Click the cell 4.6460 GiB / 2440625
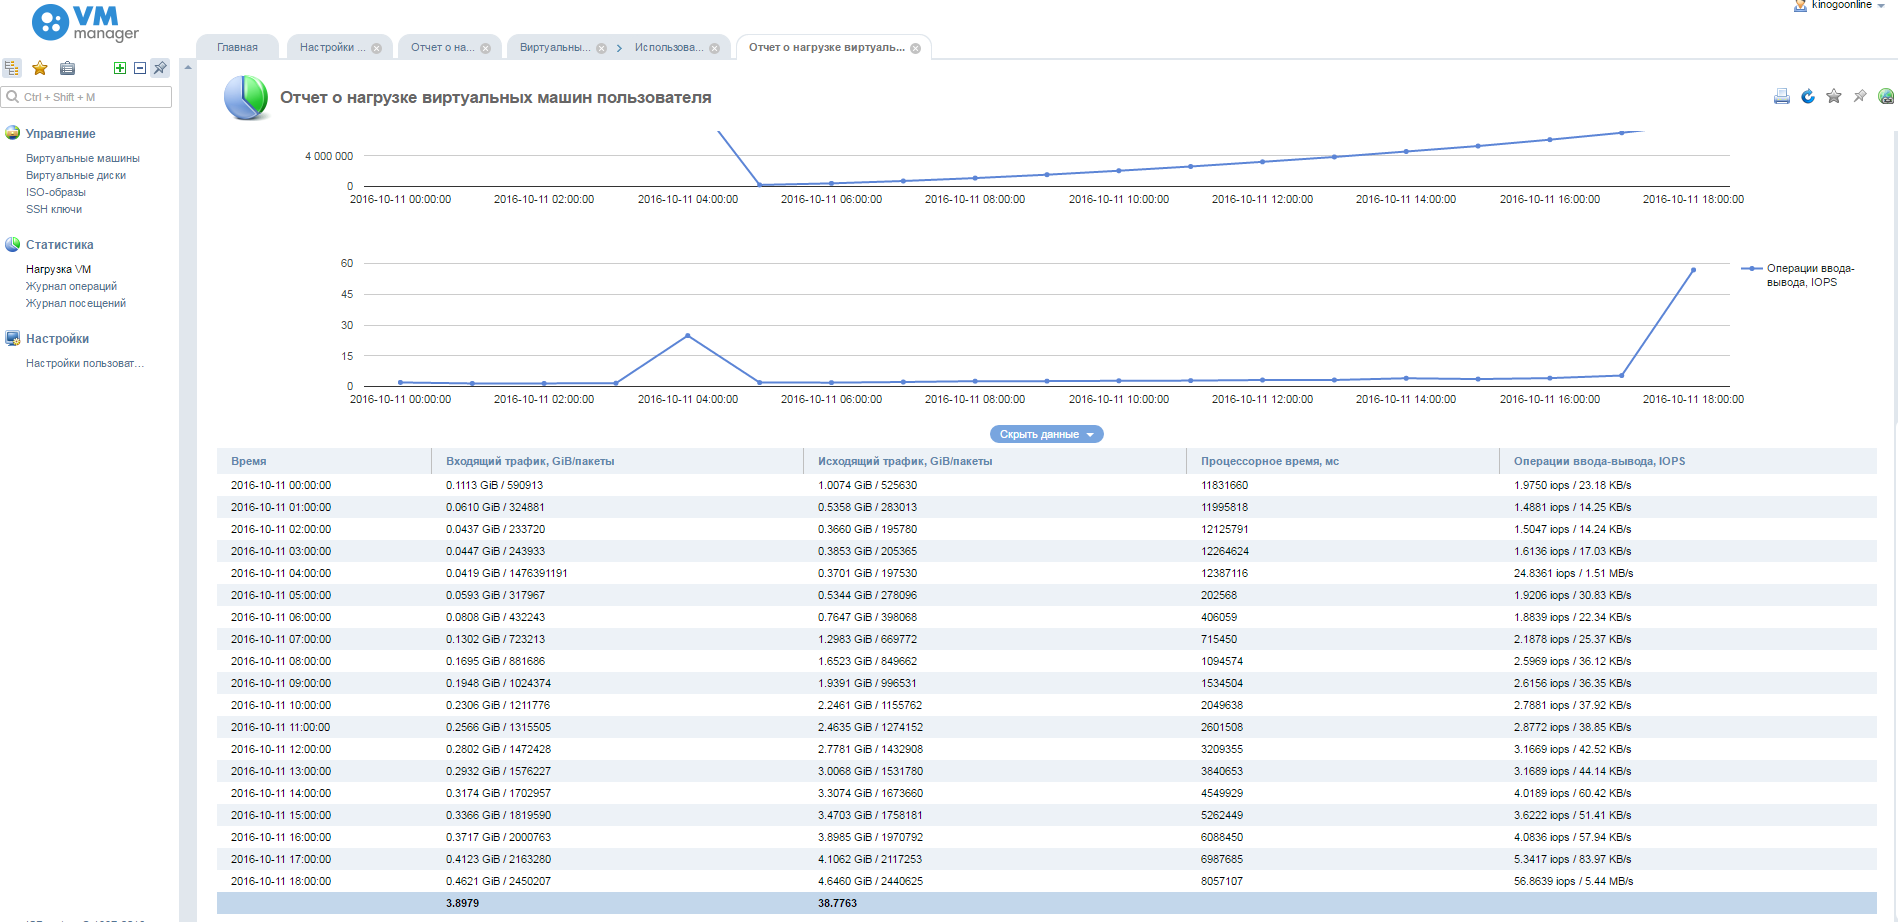The height and width of the screenshot is (922, 1898). [x=870, y=881]
